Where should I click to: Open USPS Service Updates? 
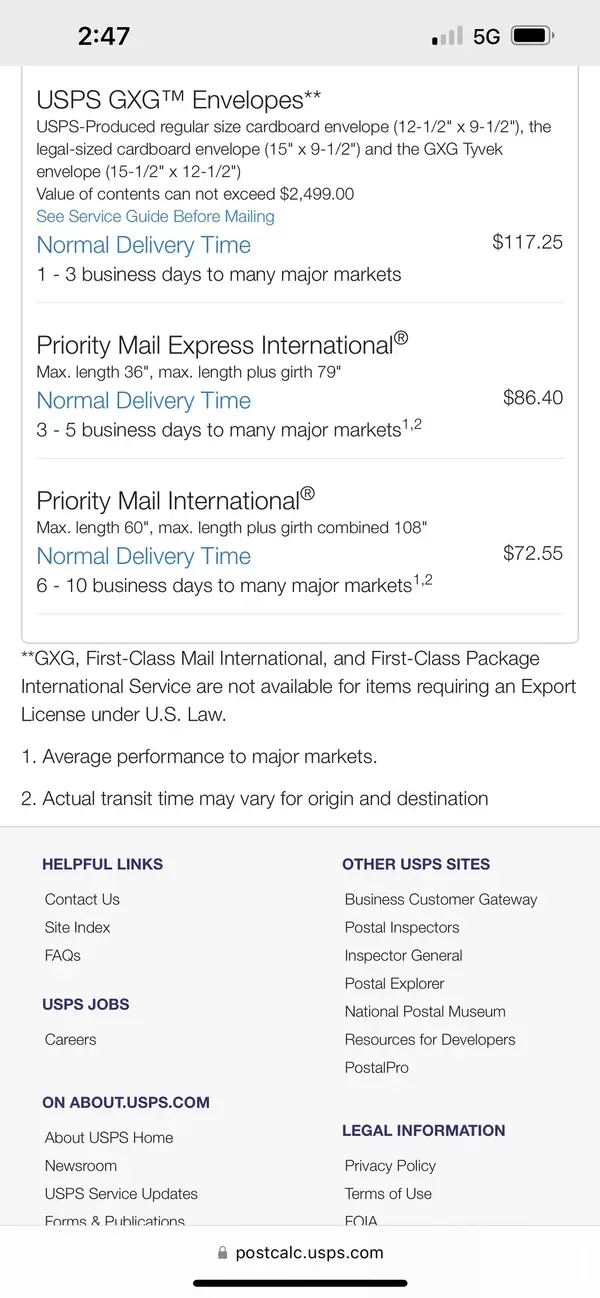click(x=121, y=1193)
